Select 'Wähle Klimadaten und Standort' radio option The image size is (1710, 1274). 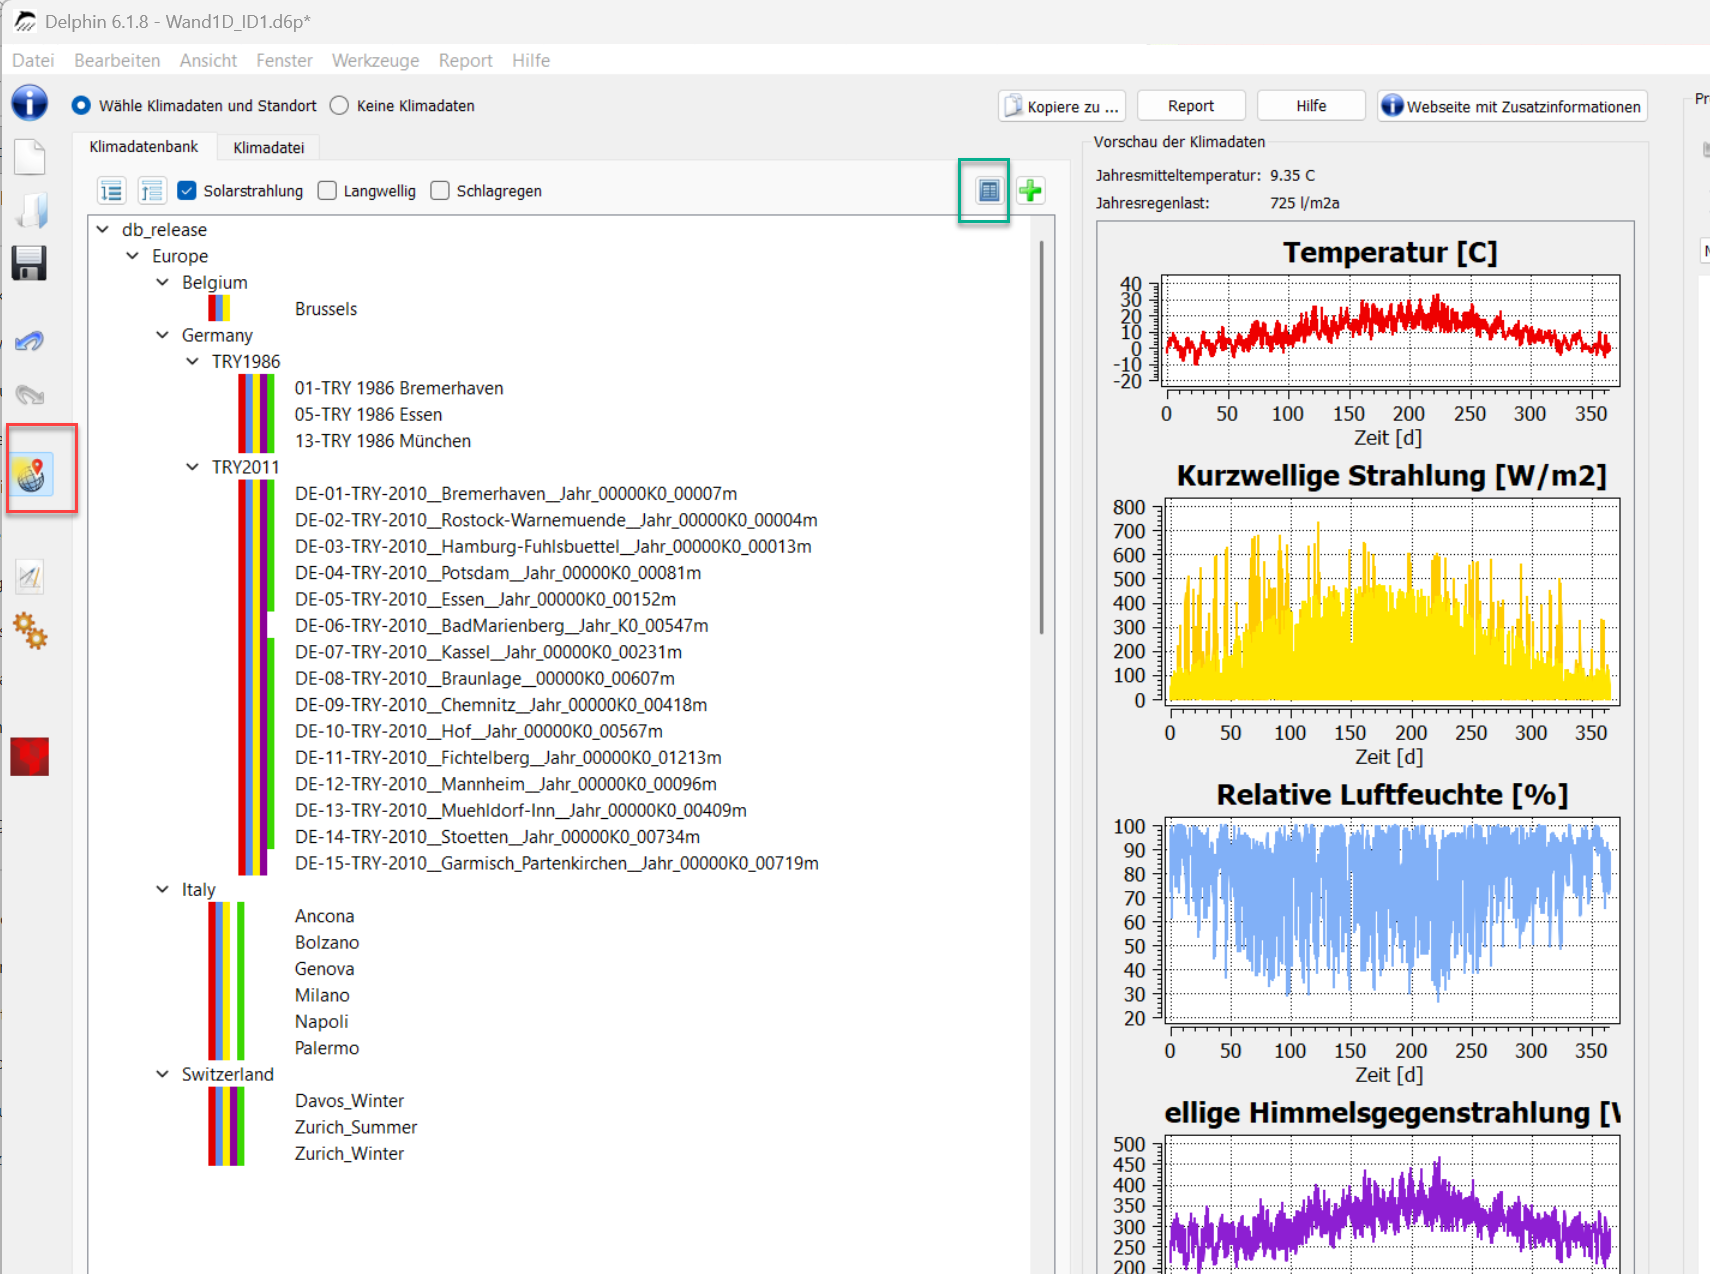click(81, 105)
